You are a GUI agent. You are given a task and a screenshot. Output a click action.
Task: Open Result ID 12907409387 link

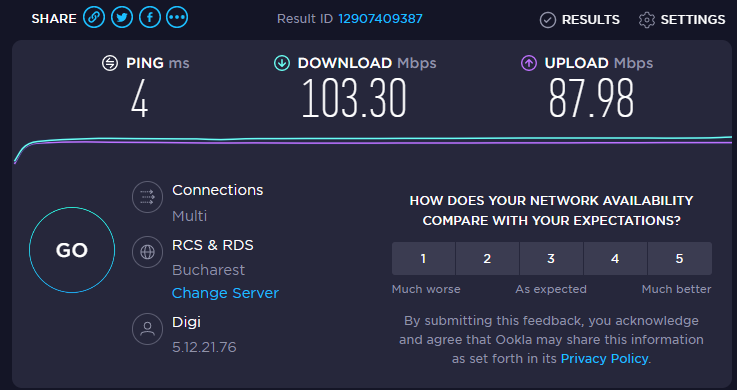coord(380,19)
